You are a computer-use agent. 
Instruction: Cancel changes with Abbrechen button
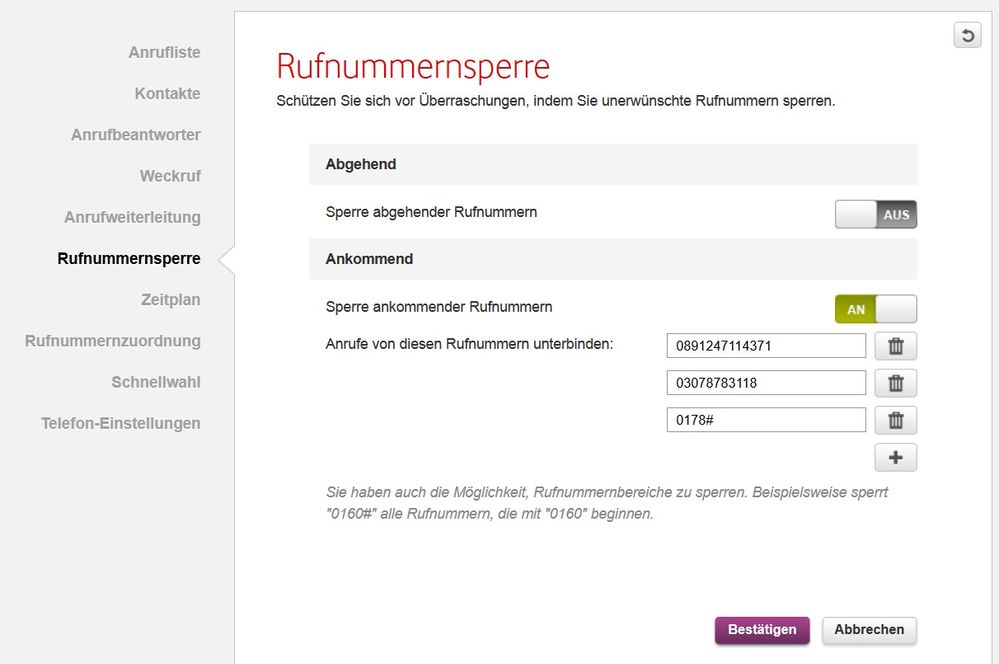(869, 630)
